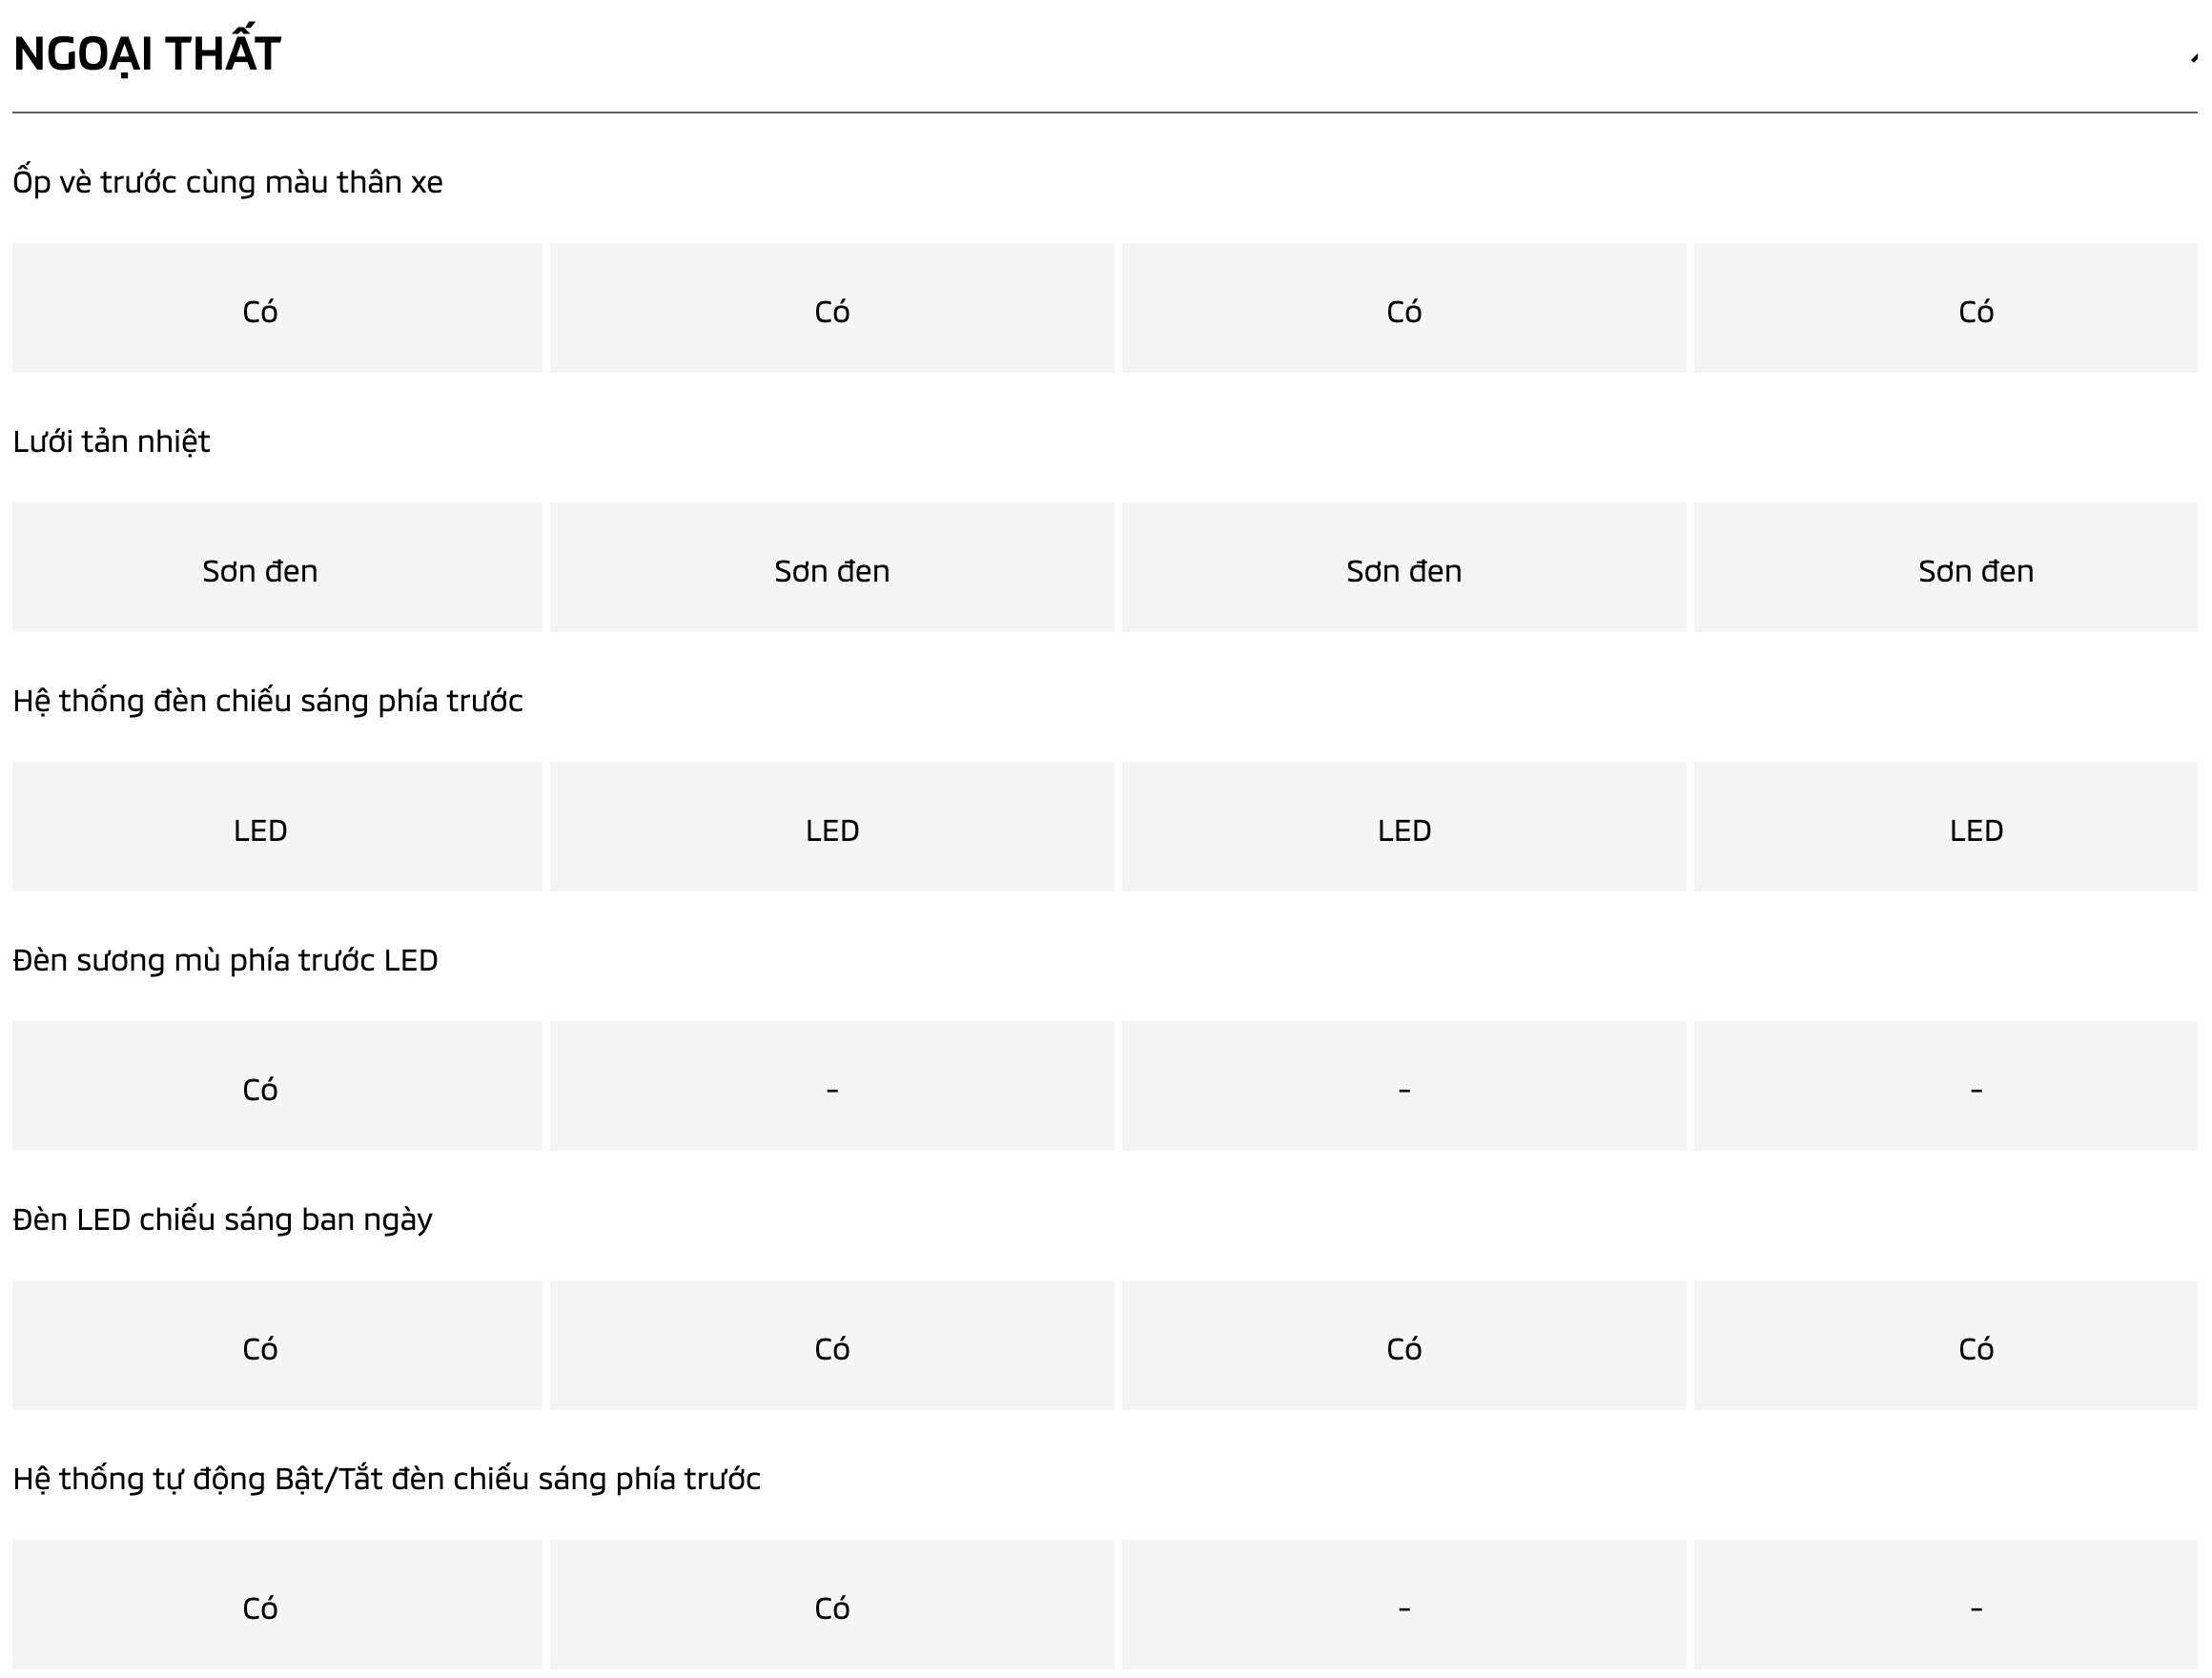Select second-column 'Sơn đen' grille cell

[x=832, y=570]
